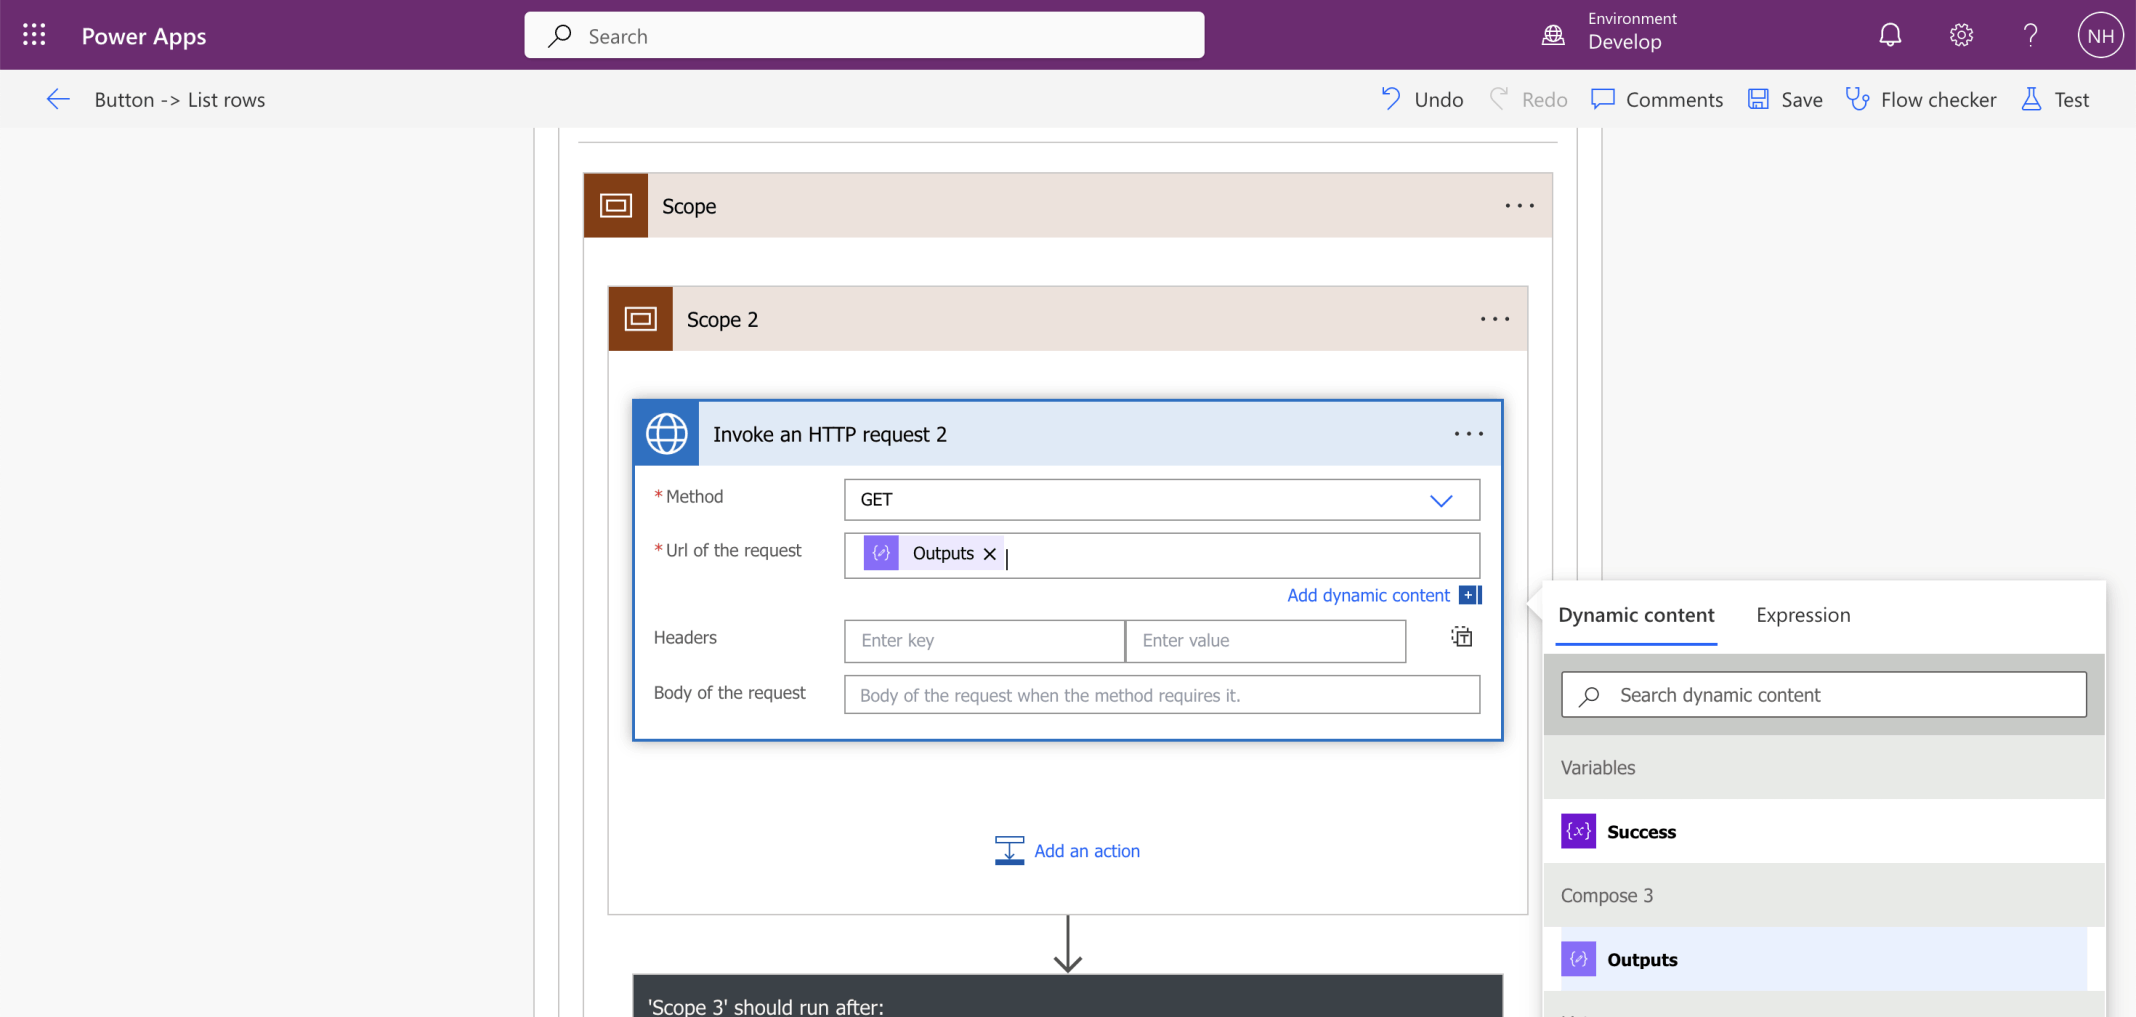The height and width of the screenshot is (1017, 2136).
Task: Click the flow name Button -> List rows
Action: tap(180, 100)
